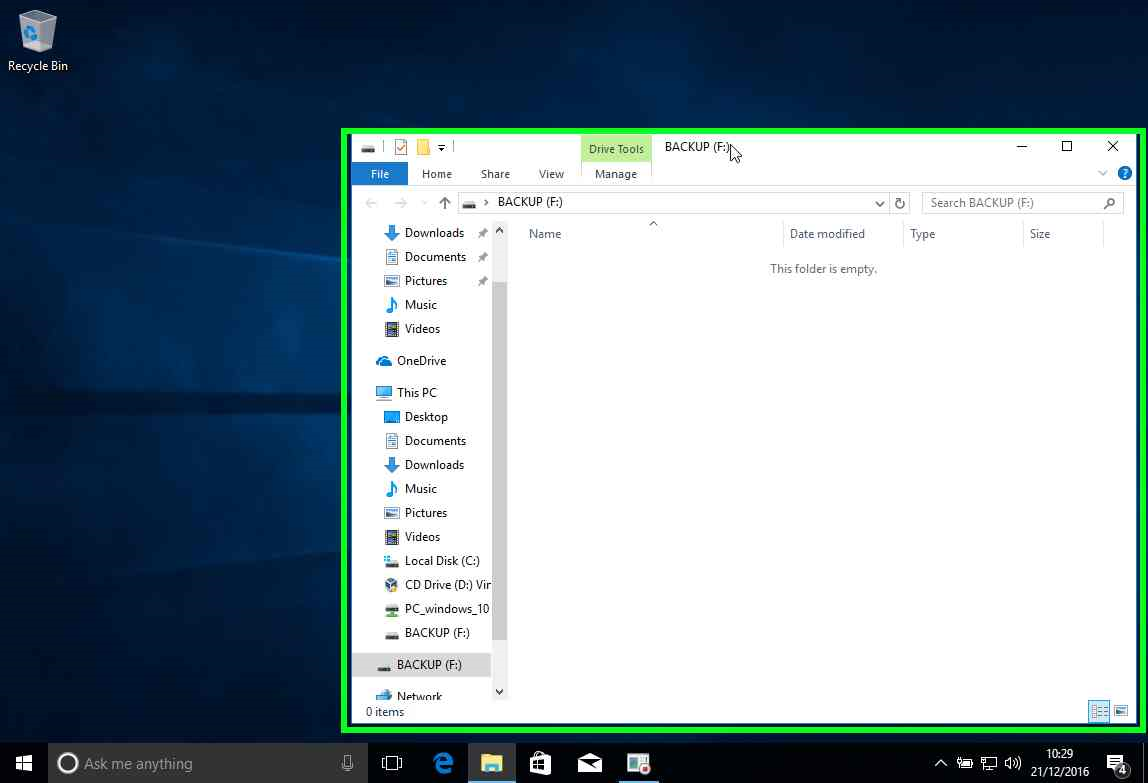
Task: Open Music under This PC
Action: [420, 489]
